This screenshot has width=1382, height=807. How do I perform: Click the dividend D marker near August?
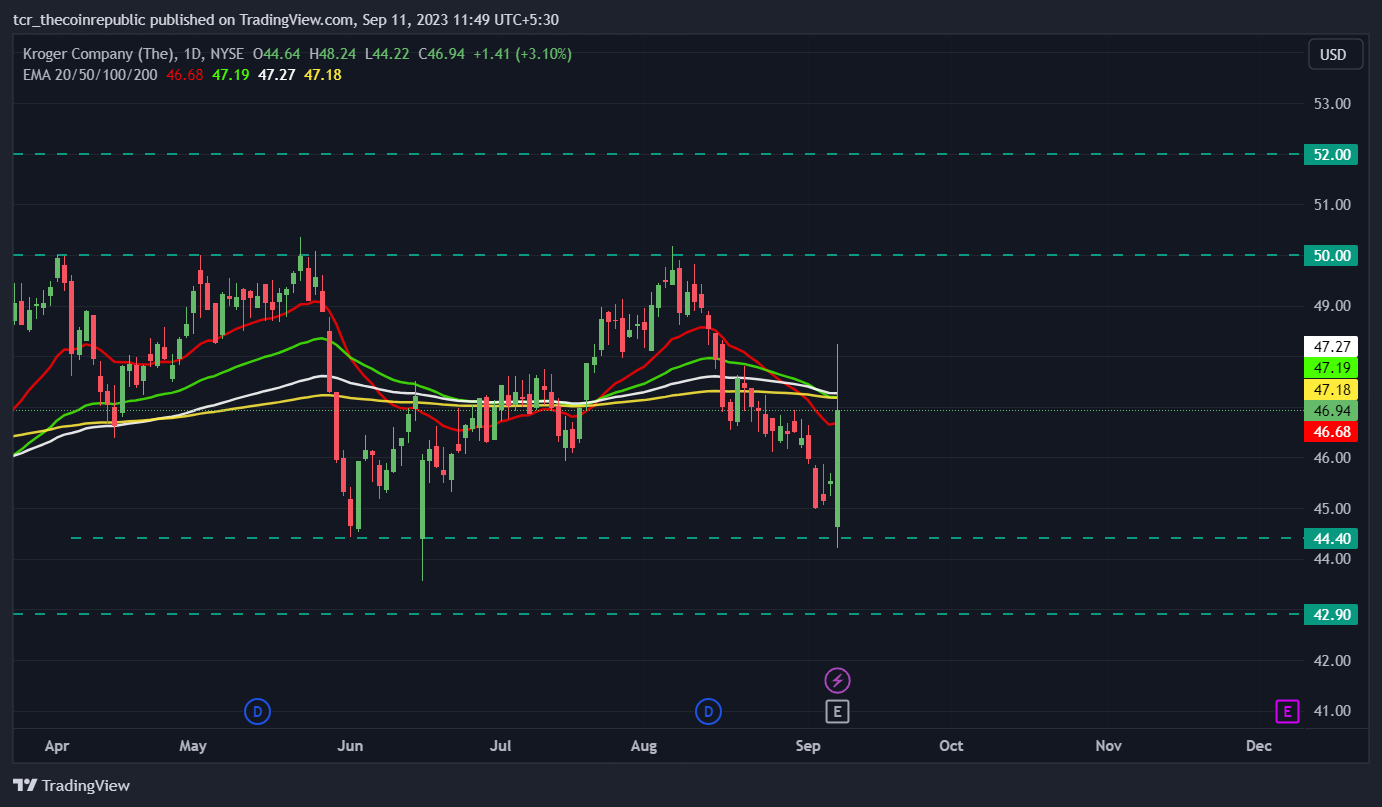709,712
